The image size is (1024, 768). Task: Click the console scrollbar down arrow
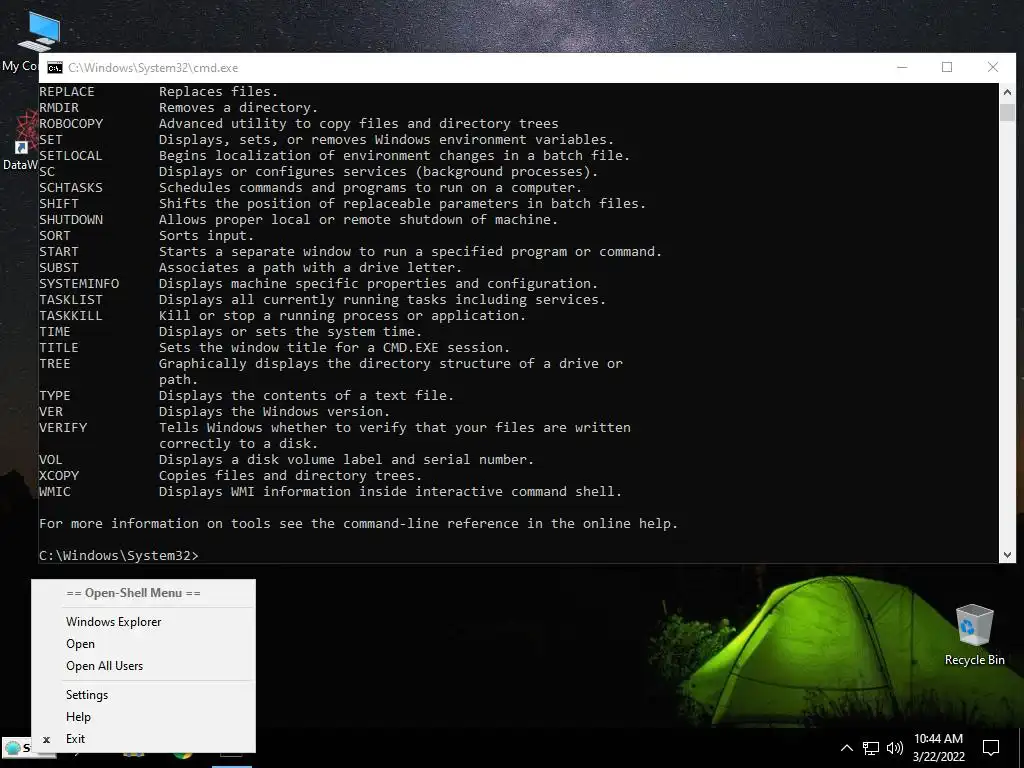click(1007, 555)
